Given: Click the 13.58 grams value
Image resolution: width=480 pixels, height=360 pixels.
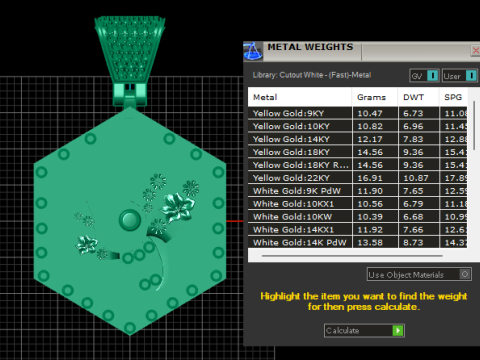Looking at the screenshot, I should (370, 242).
